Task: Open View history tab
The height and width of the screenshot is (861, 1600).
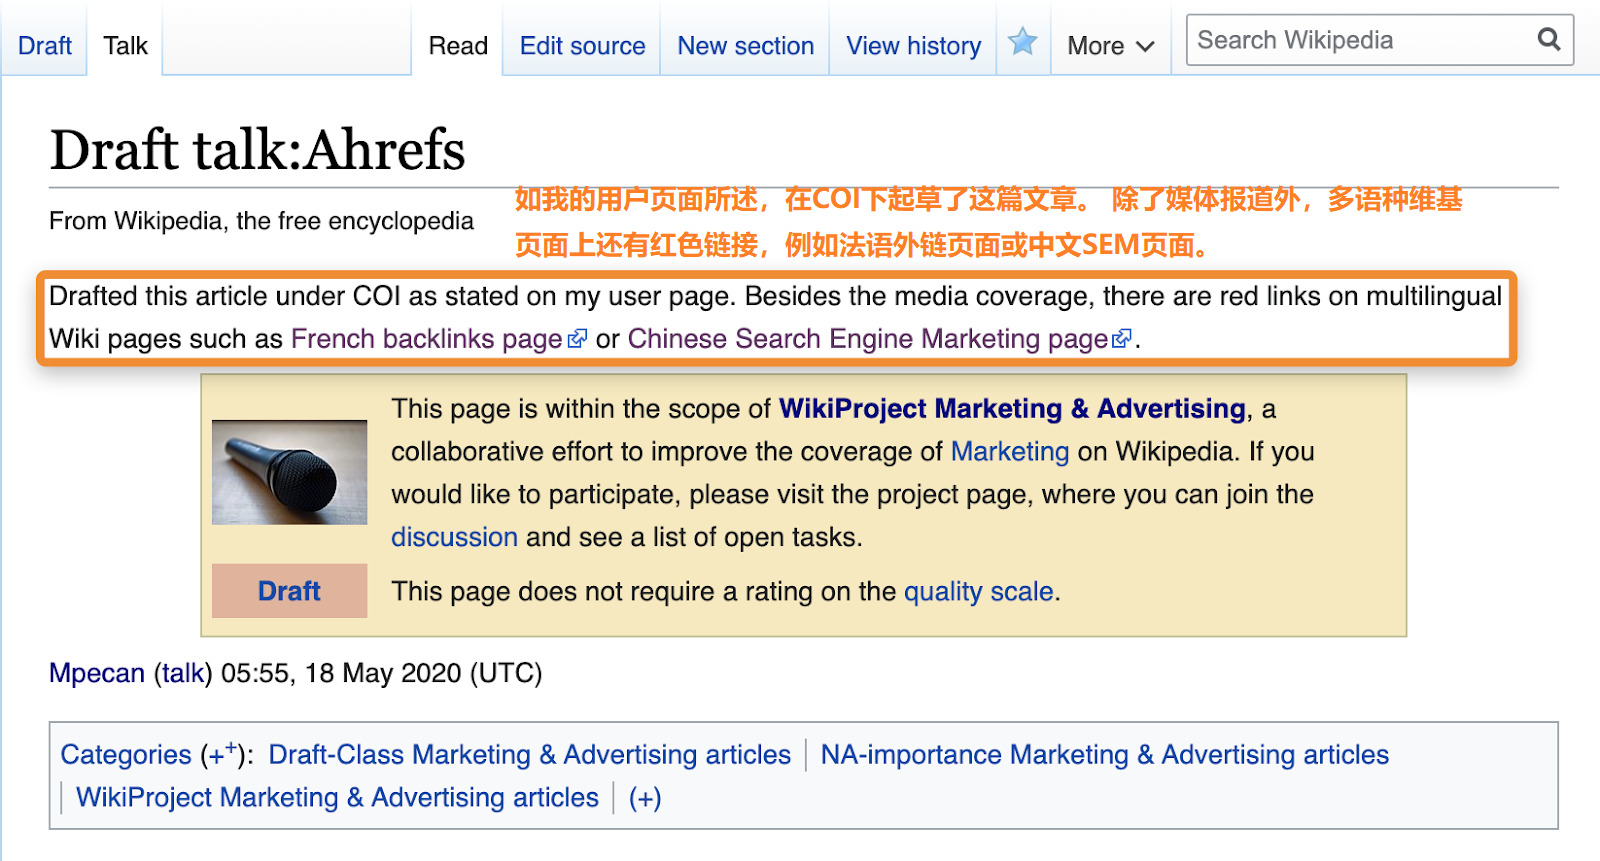Action: pyautogui.click(x=913, y=46)
